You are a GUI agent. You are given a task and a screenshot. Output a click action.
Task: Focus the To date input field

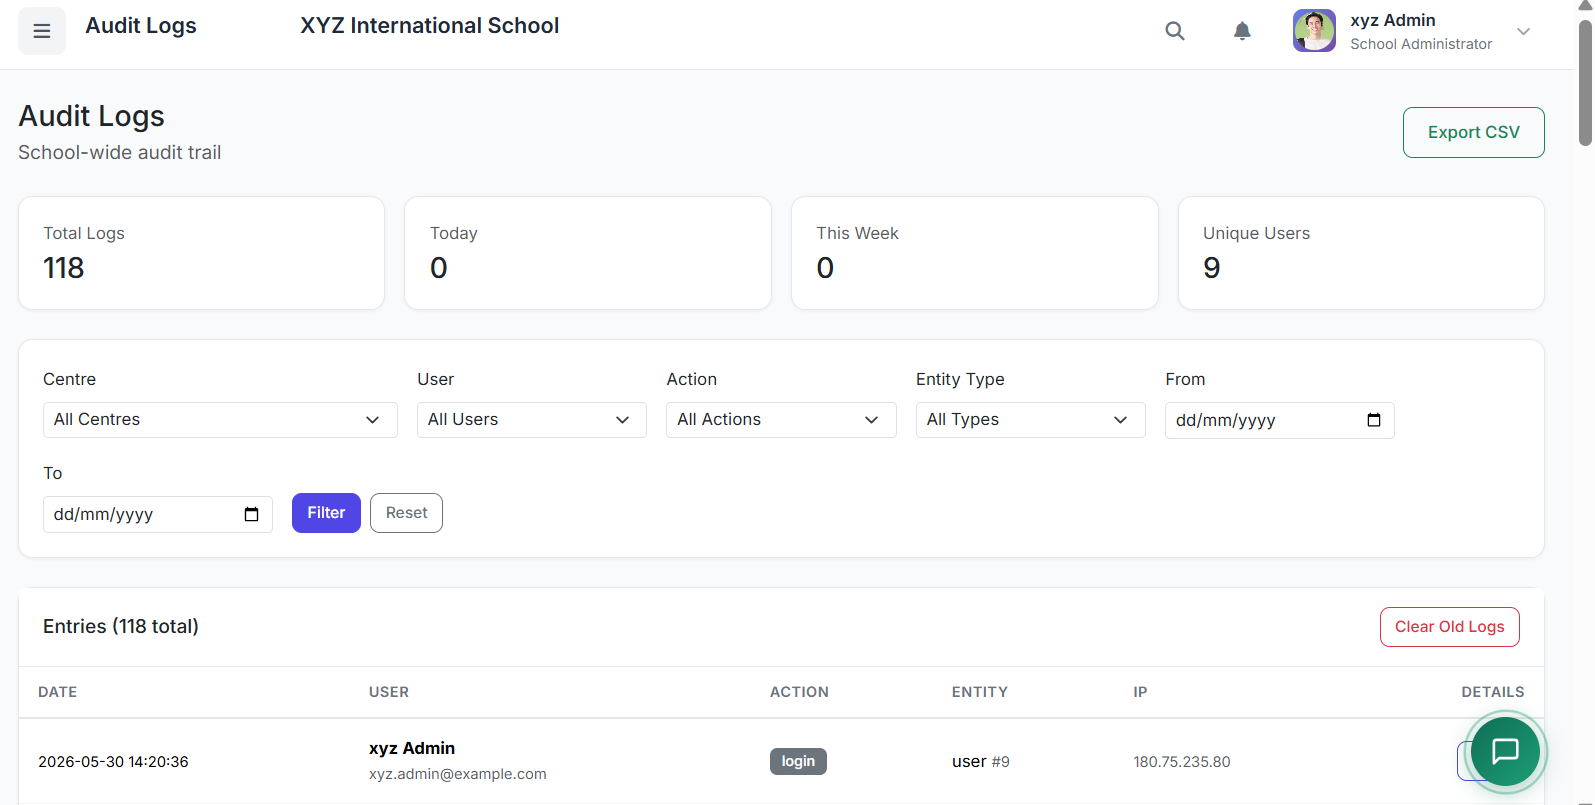[x=158, y=514]
